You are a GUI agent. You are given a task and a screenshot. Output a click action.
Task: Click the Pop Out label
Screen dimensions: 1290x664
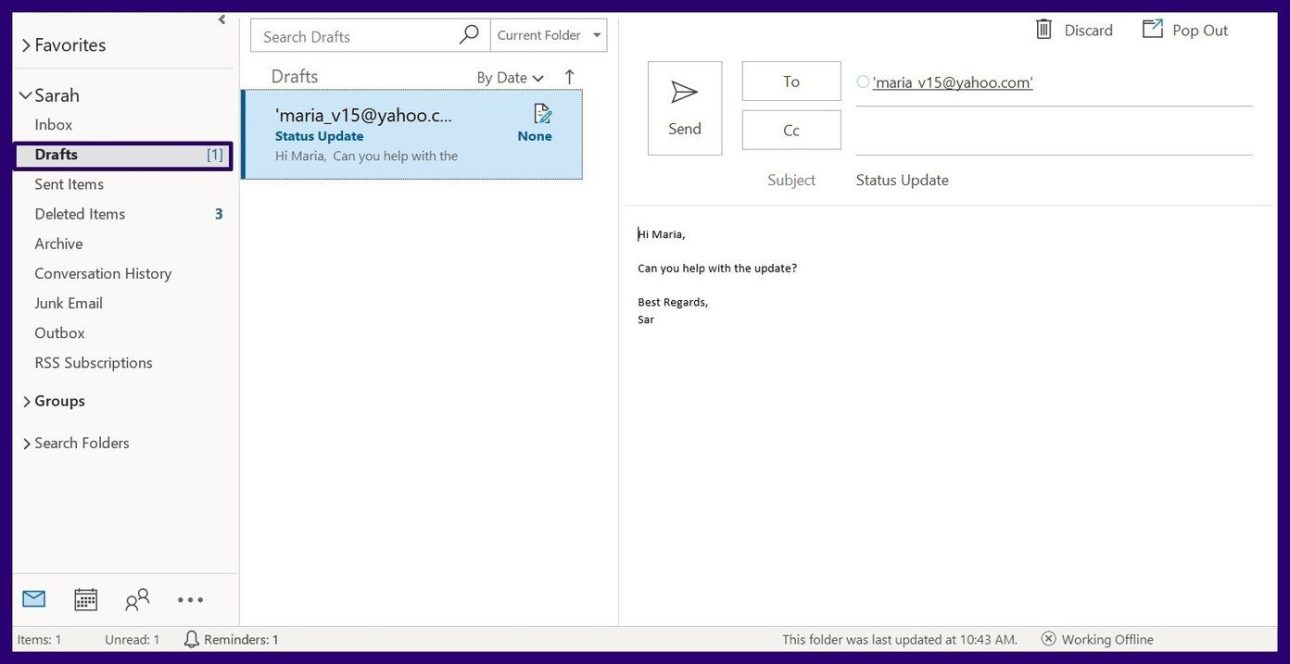click(x=1200, y=30)
